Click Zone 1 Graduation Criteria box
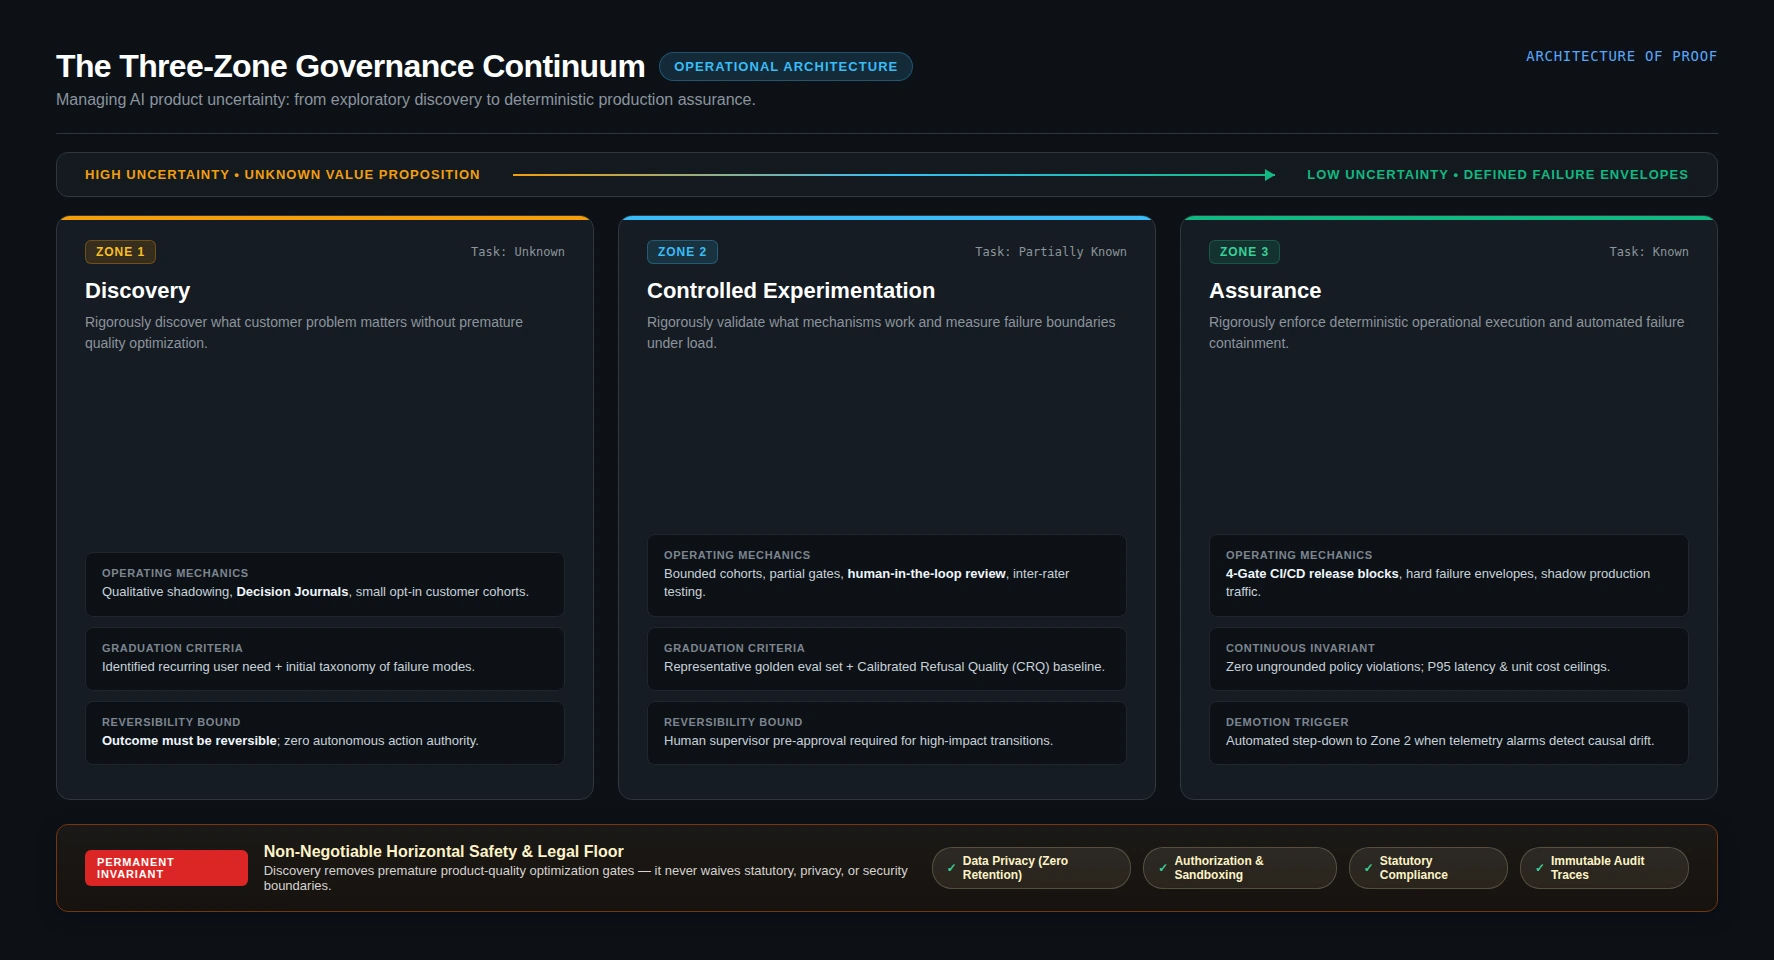Viewport: 1774px width, 960px height. [325, 659]
